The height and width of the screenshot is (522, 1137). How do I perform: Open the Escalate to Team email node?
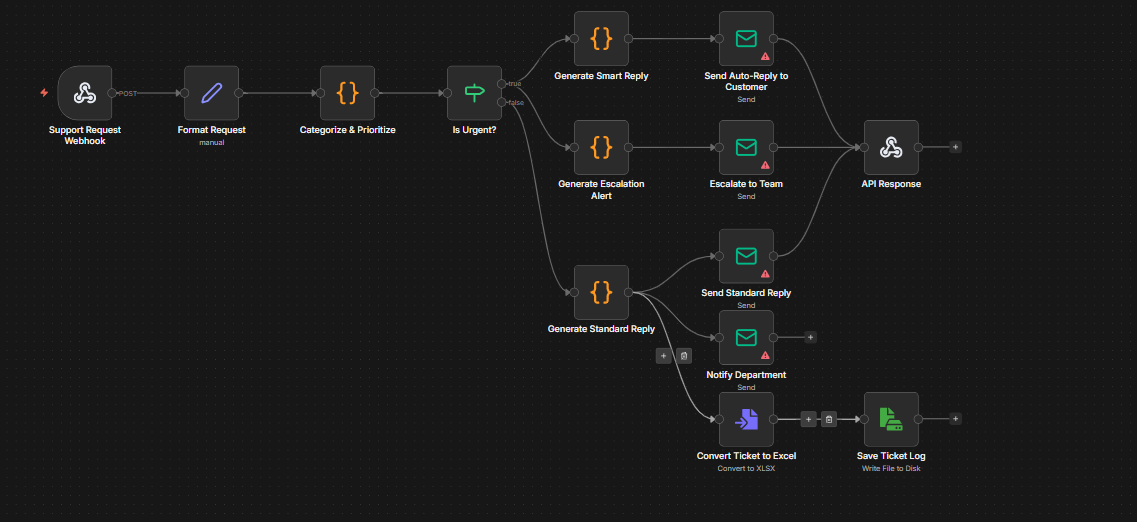[746, 147]
